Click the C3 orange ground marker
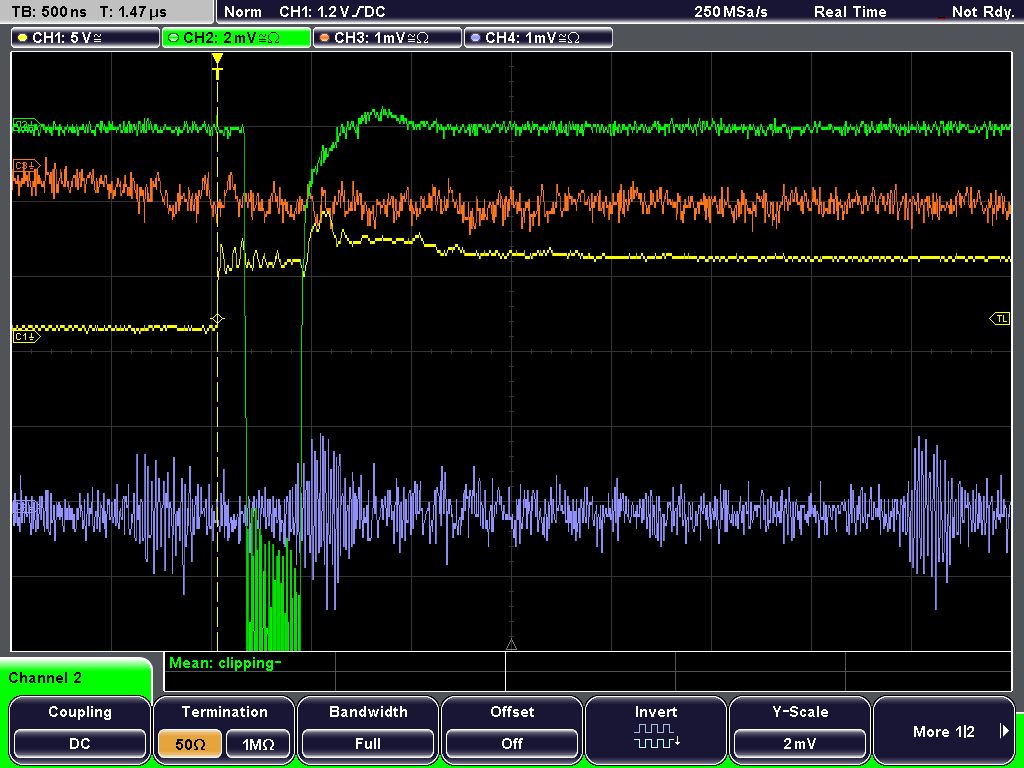Screen dimensions: 1024x768 point(26,166)
